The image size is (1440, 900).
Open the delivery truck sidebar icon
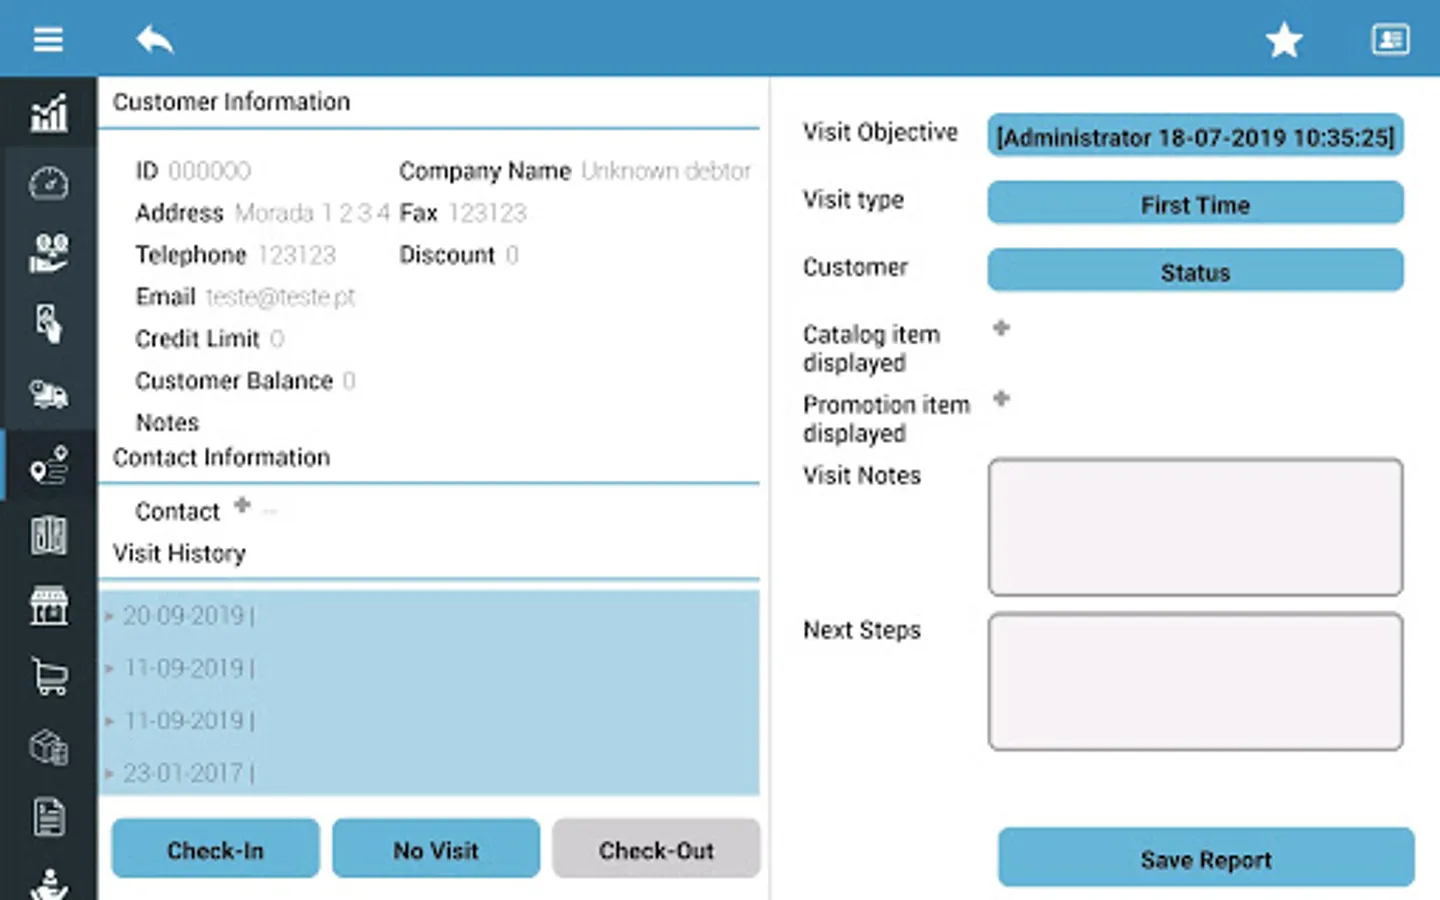click(48, 394)
